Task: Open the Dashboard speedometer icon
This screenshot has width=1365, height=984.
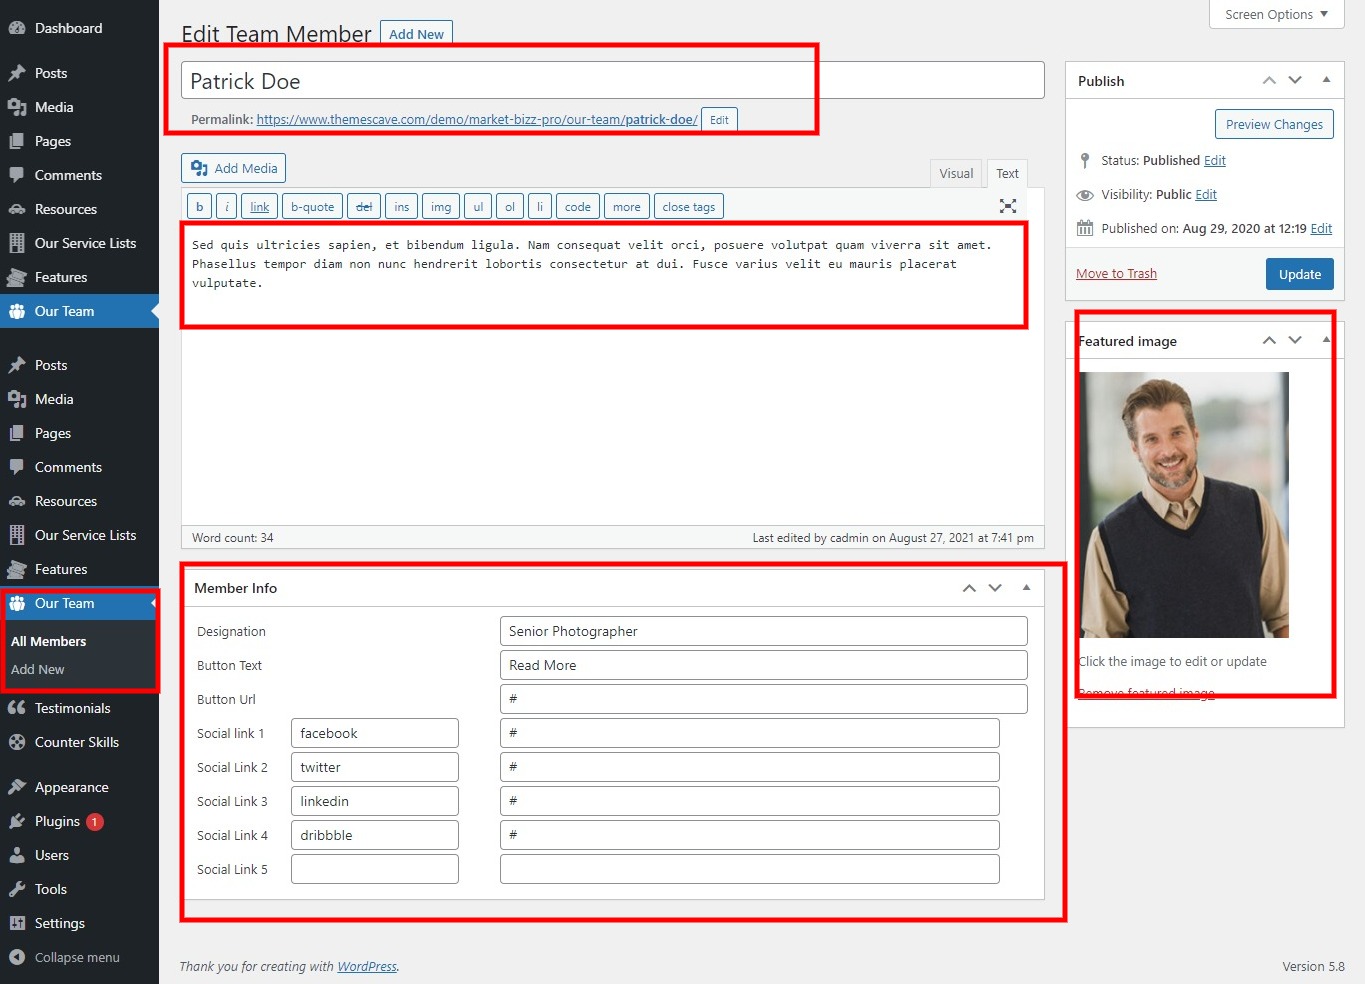Action: [x=17, y=28]
